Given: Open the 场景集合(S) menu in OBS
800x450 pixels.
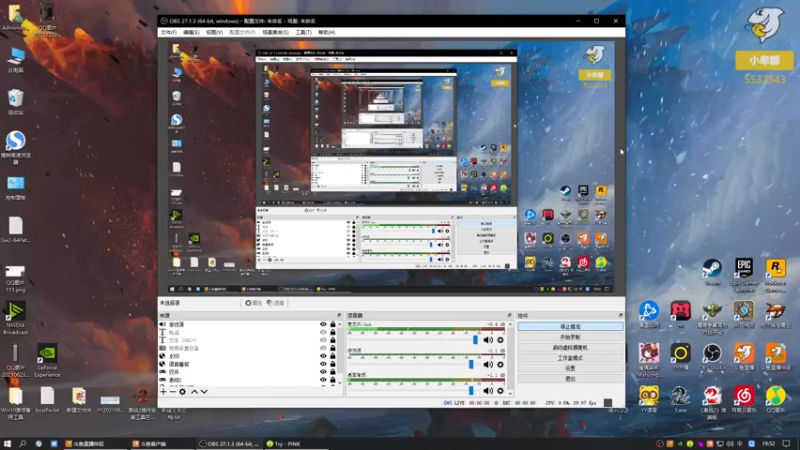Looking at the screenshot, I should coord(275,32).
